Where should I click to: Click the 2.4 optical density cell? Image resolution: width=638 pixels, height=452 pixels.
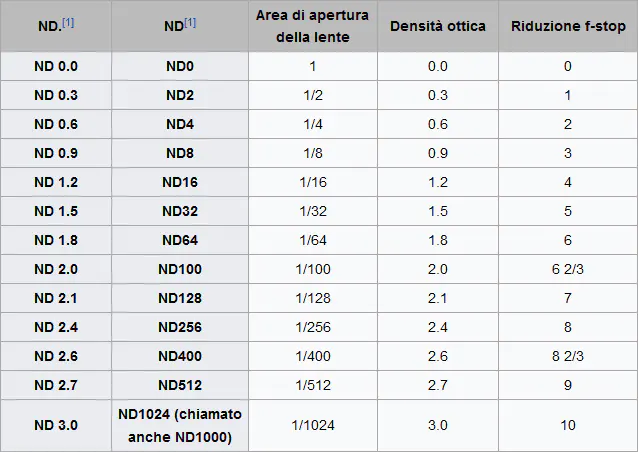(438, 327)
